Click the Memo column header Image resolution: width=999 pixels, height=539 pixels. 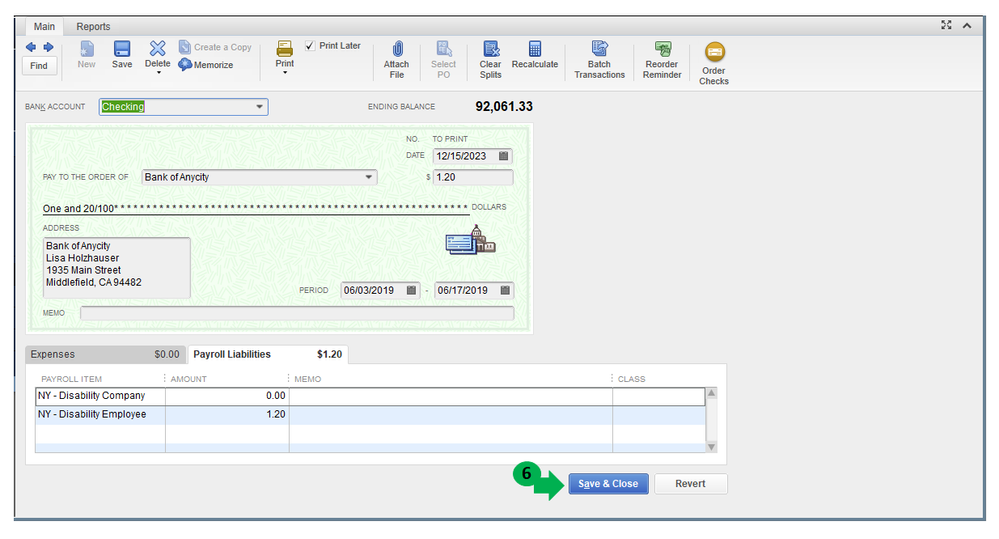tap(308, 378)
